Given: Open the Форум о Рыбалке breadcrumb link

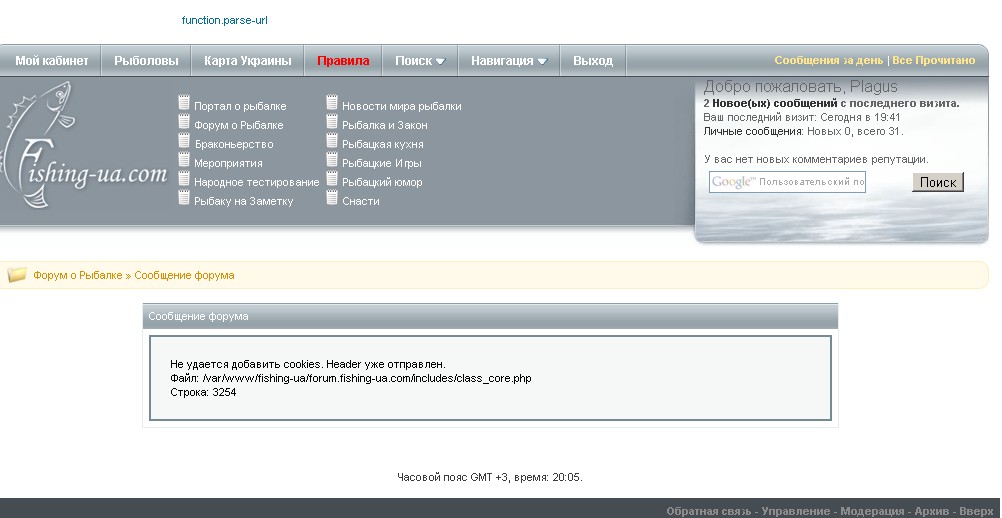Looking at the screenshot, I should coord(78,275).
